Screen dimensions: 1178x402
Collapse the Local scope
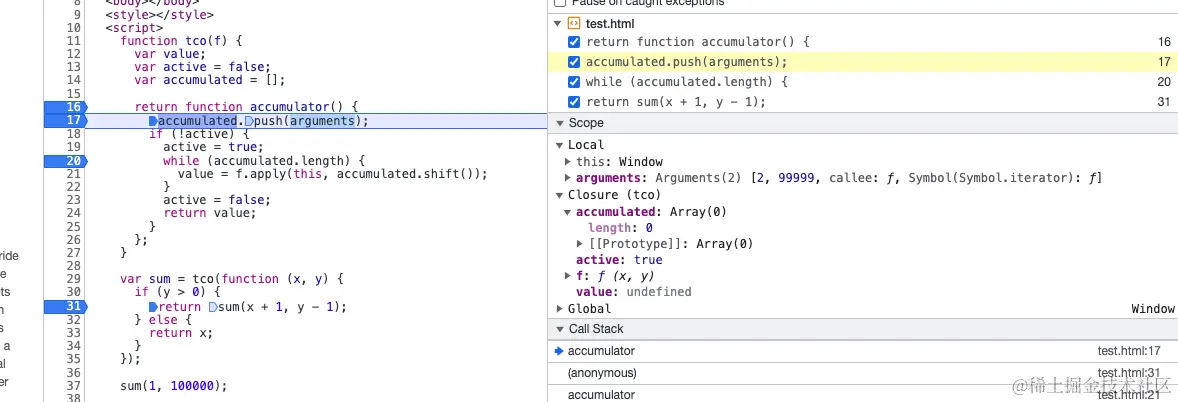(x=559, y=145)
